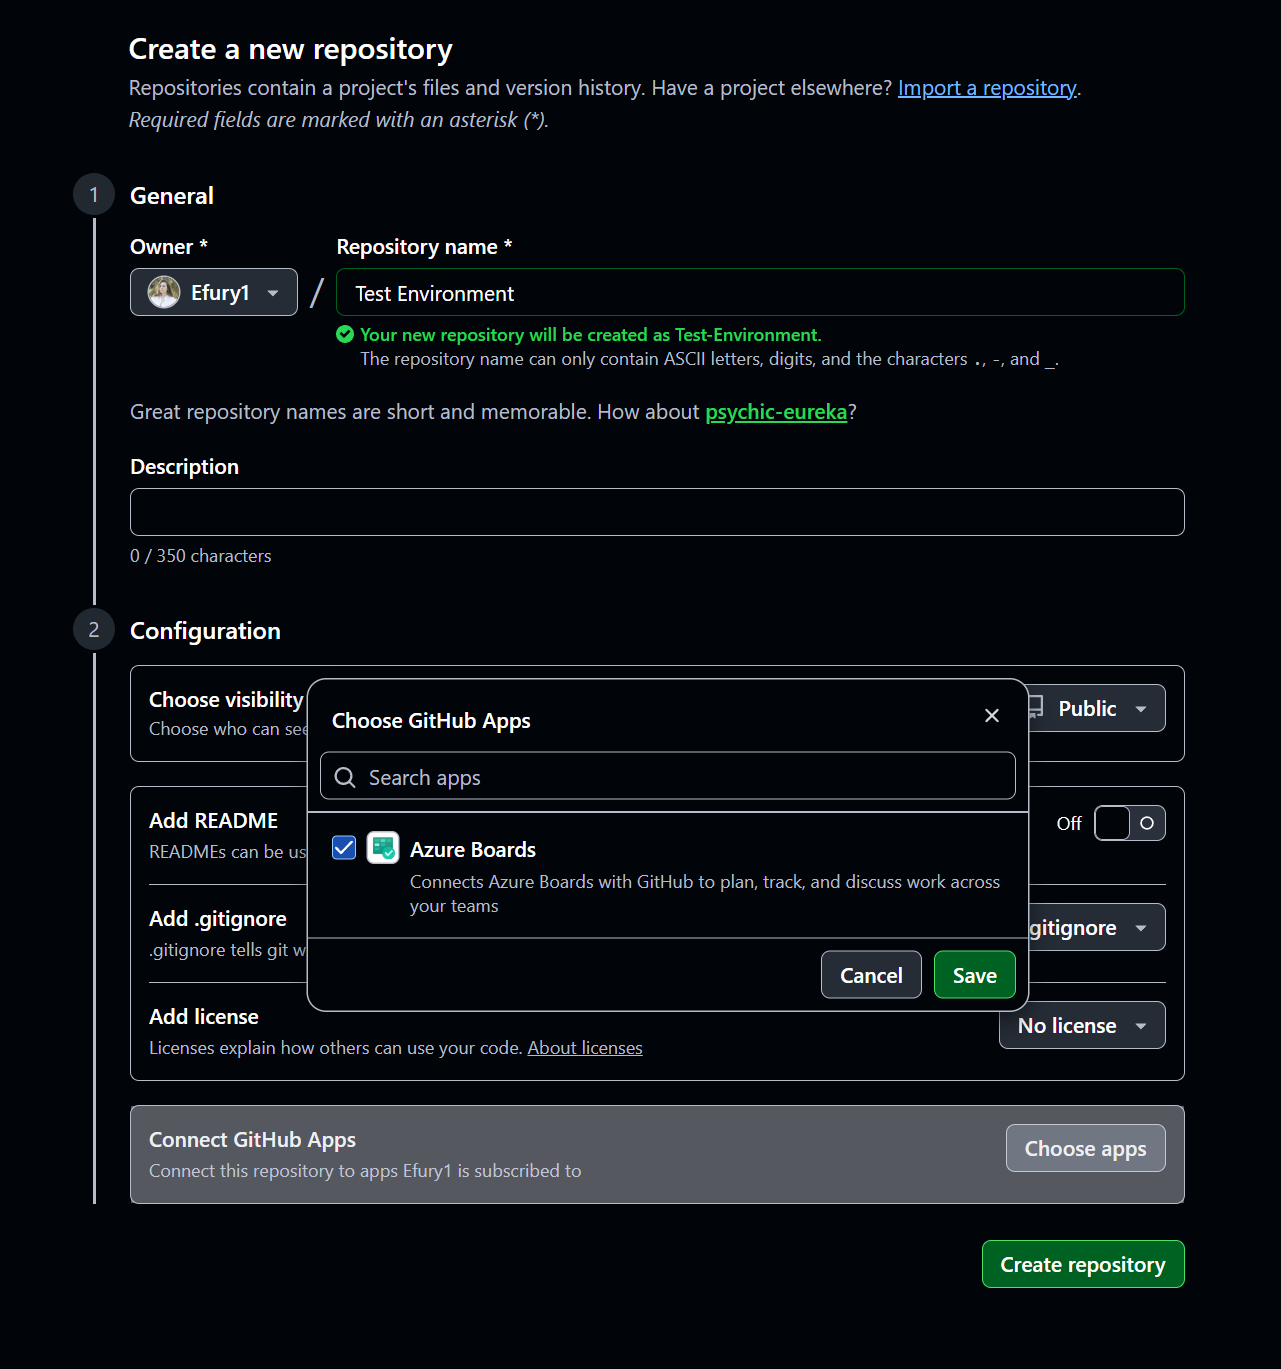This screenshot has height=1369, width=1281.
Task: Click the '0 / 350 characters' counter text
Action: coord(201,555)
